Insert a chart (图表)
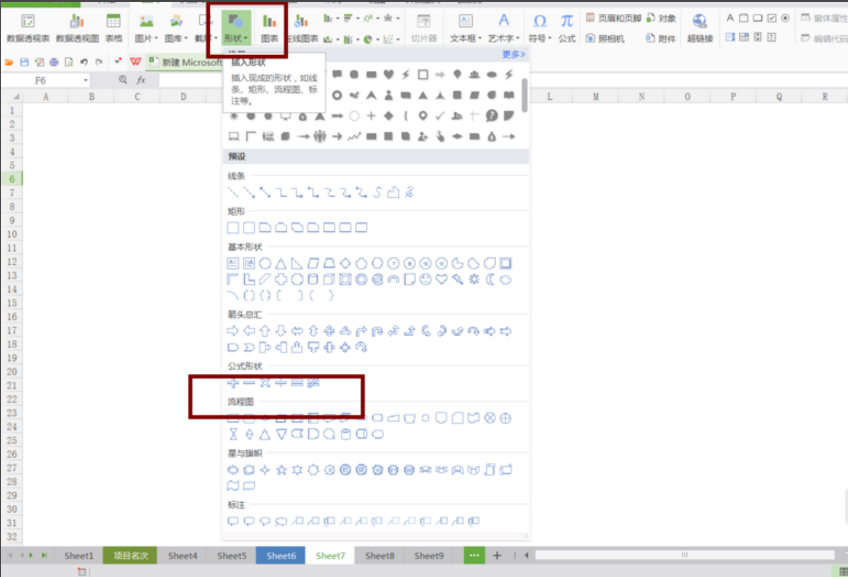This screenshot has width=848, height=577. (269, 28)
